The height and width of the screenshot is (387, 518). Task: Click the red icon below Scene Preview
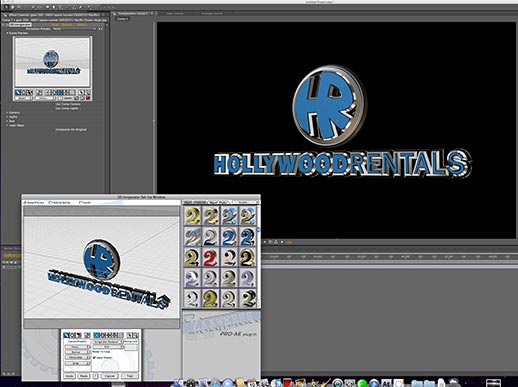click(x=88, y=98)
